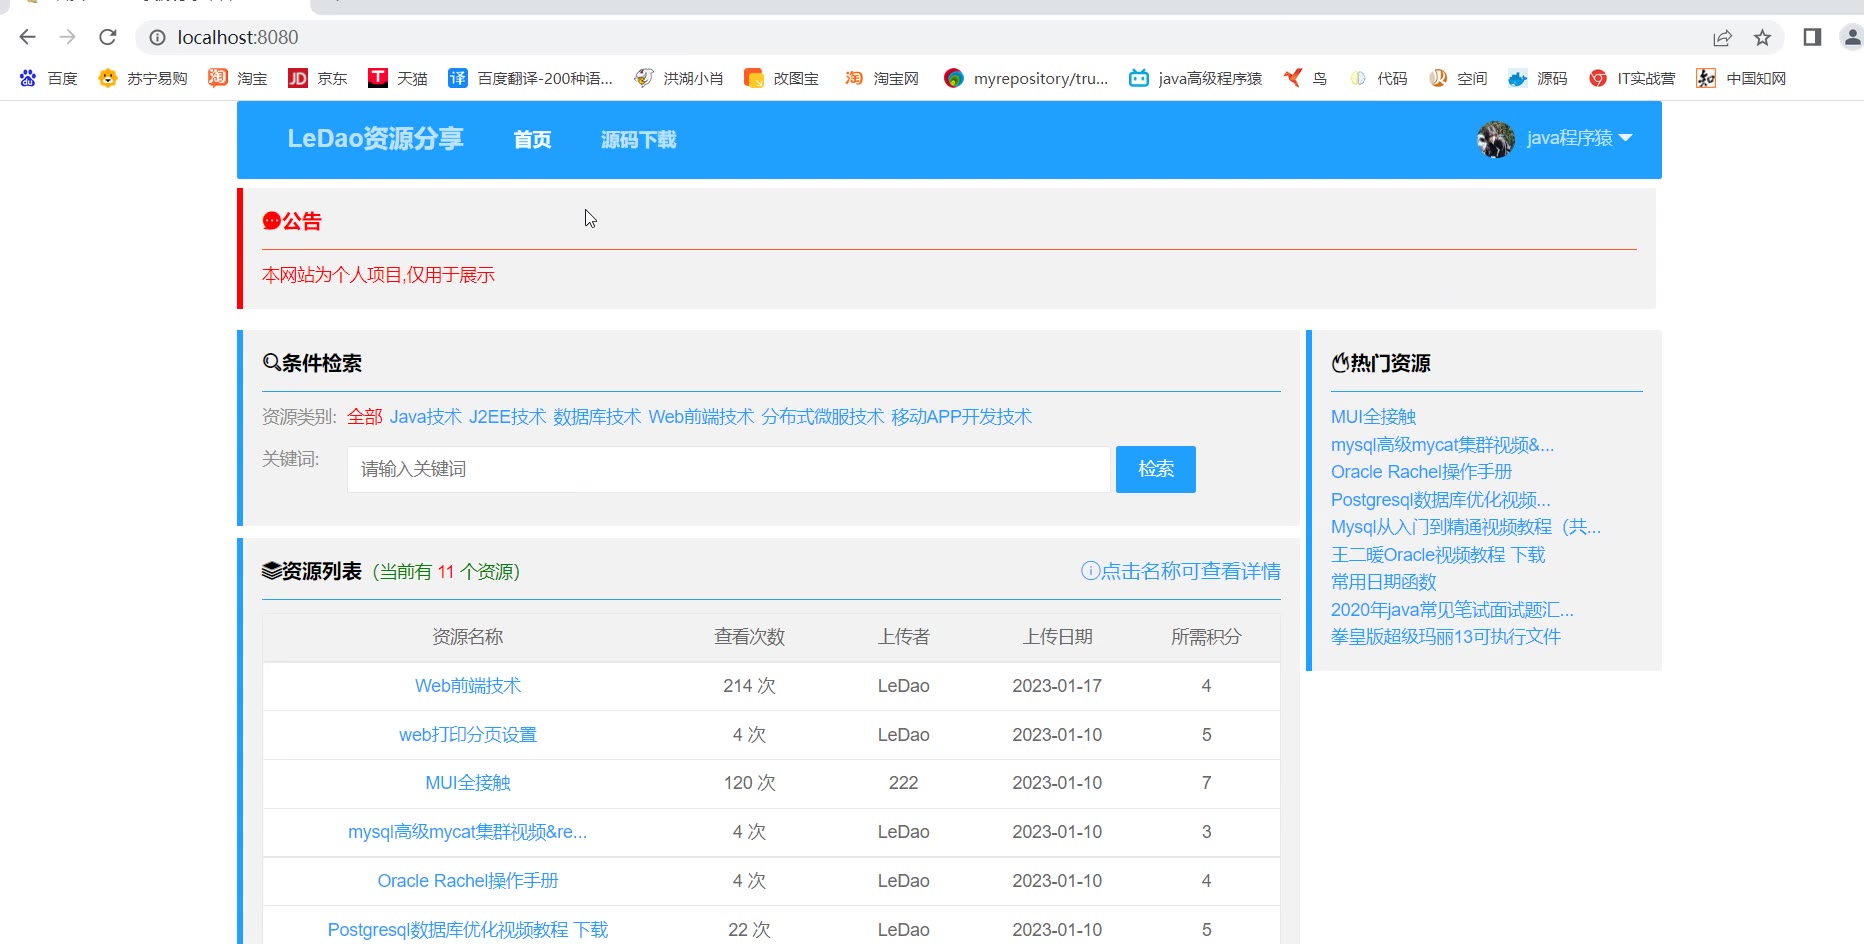Open hot resource Oracle Rachel操作手册

click(1420, 472)
